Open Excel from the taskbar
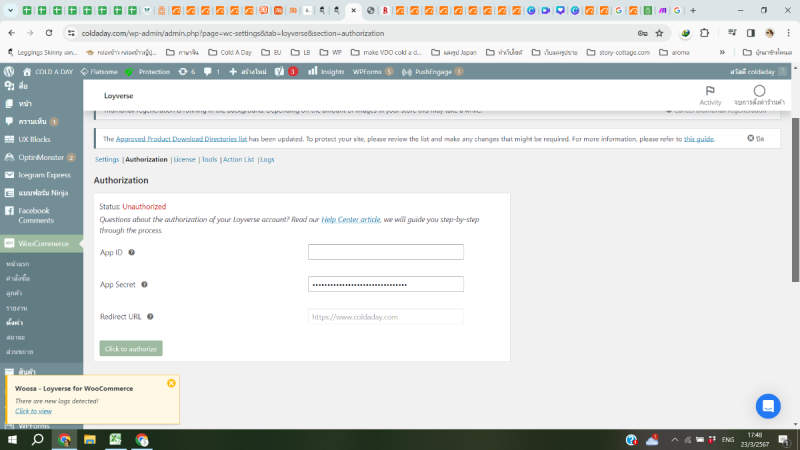The height and width of the screenshot is (450, 800). [115, 439]
